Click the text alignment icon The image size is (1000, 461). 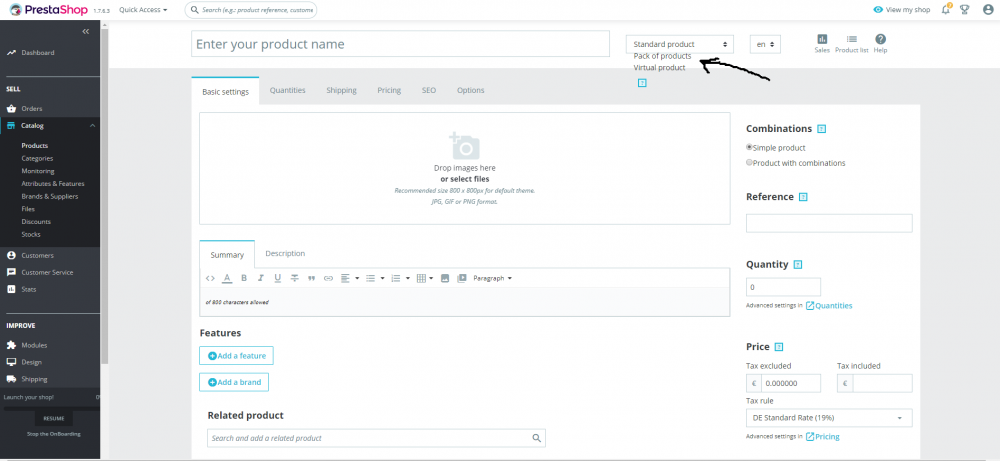[x=345, y=278]
